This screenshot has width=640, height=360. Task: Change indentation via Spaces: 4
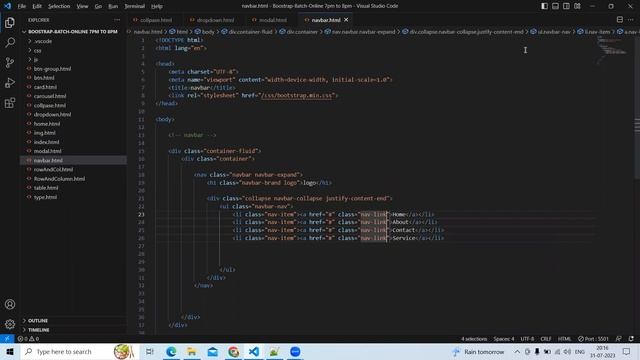point(504,339)
